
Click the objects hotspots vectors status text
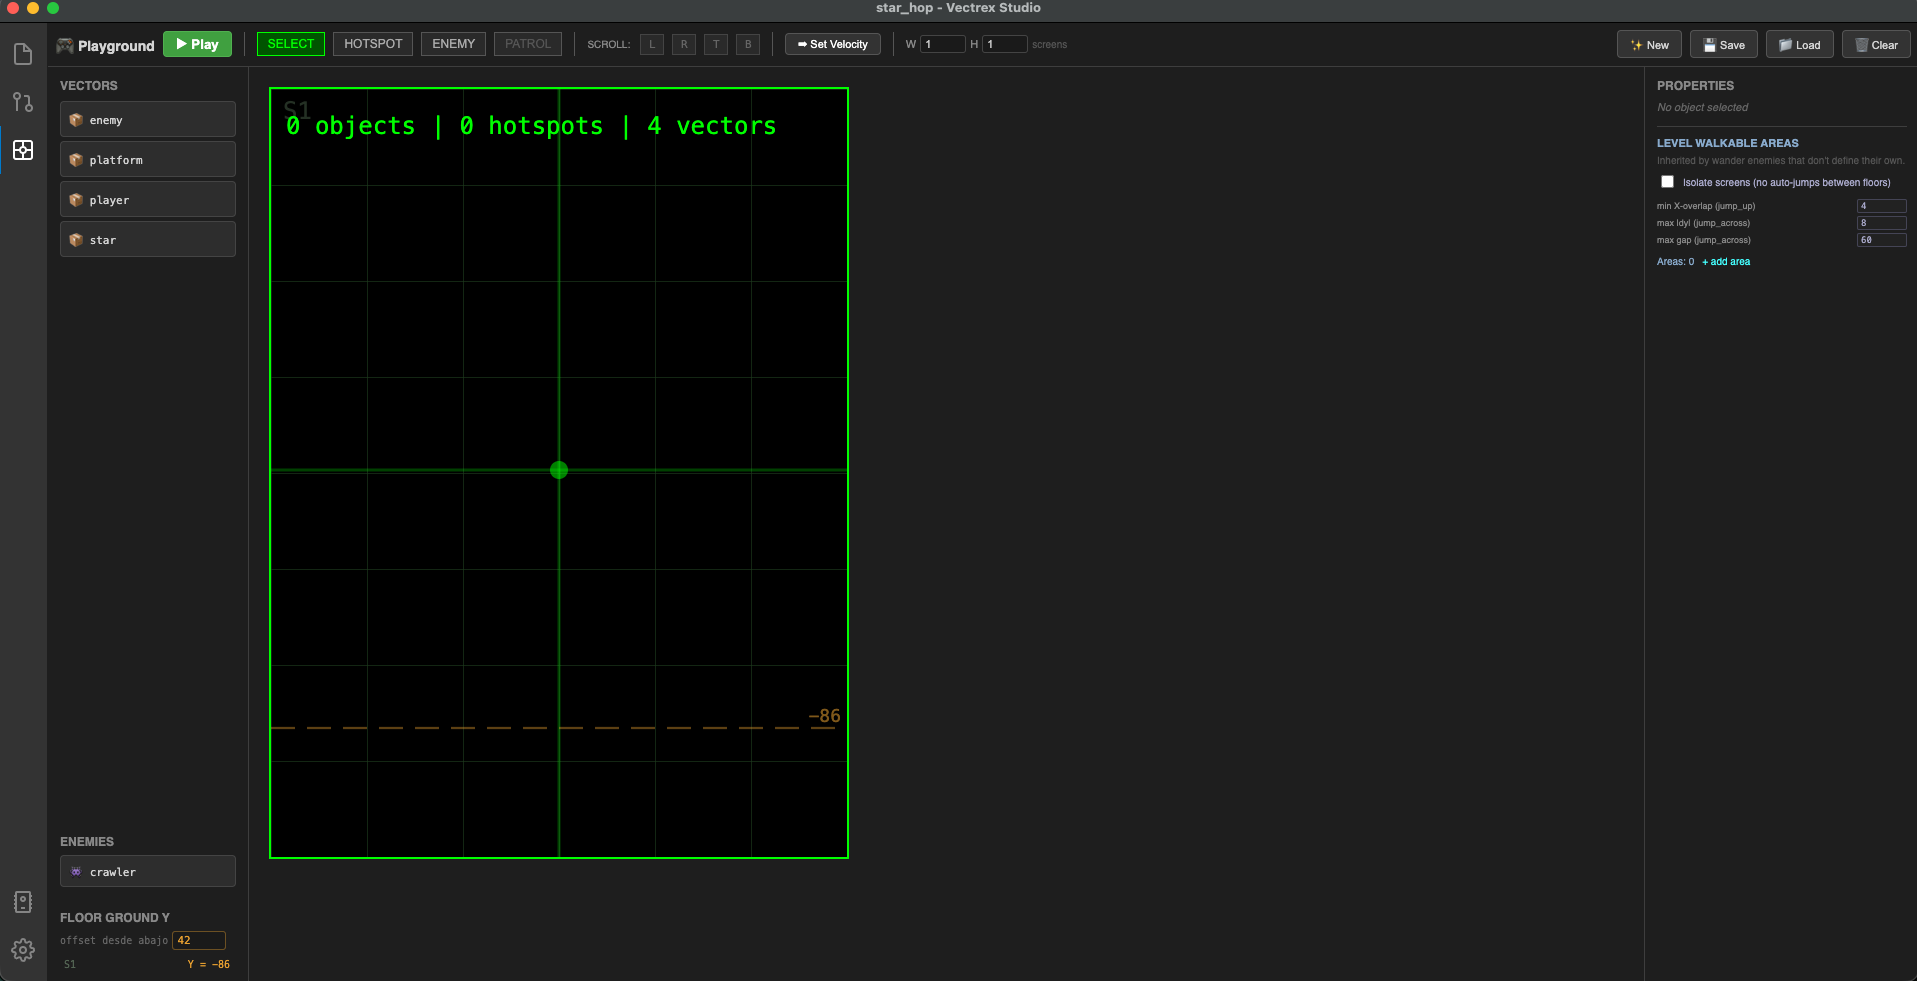click(x=531, y=126)
